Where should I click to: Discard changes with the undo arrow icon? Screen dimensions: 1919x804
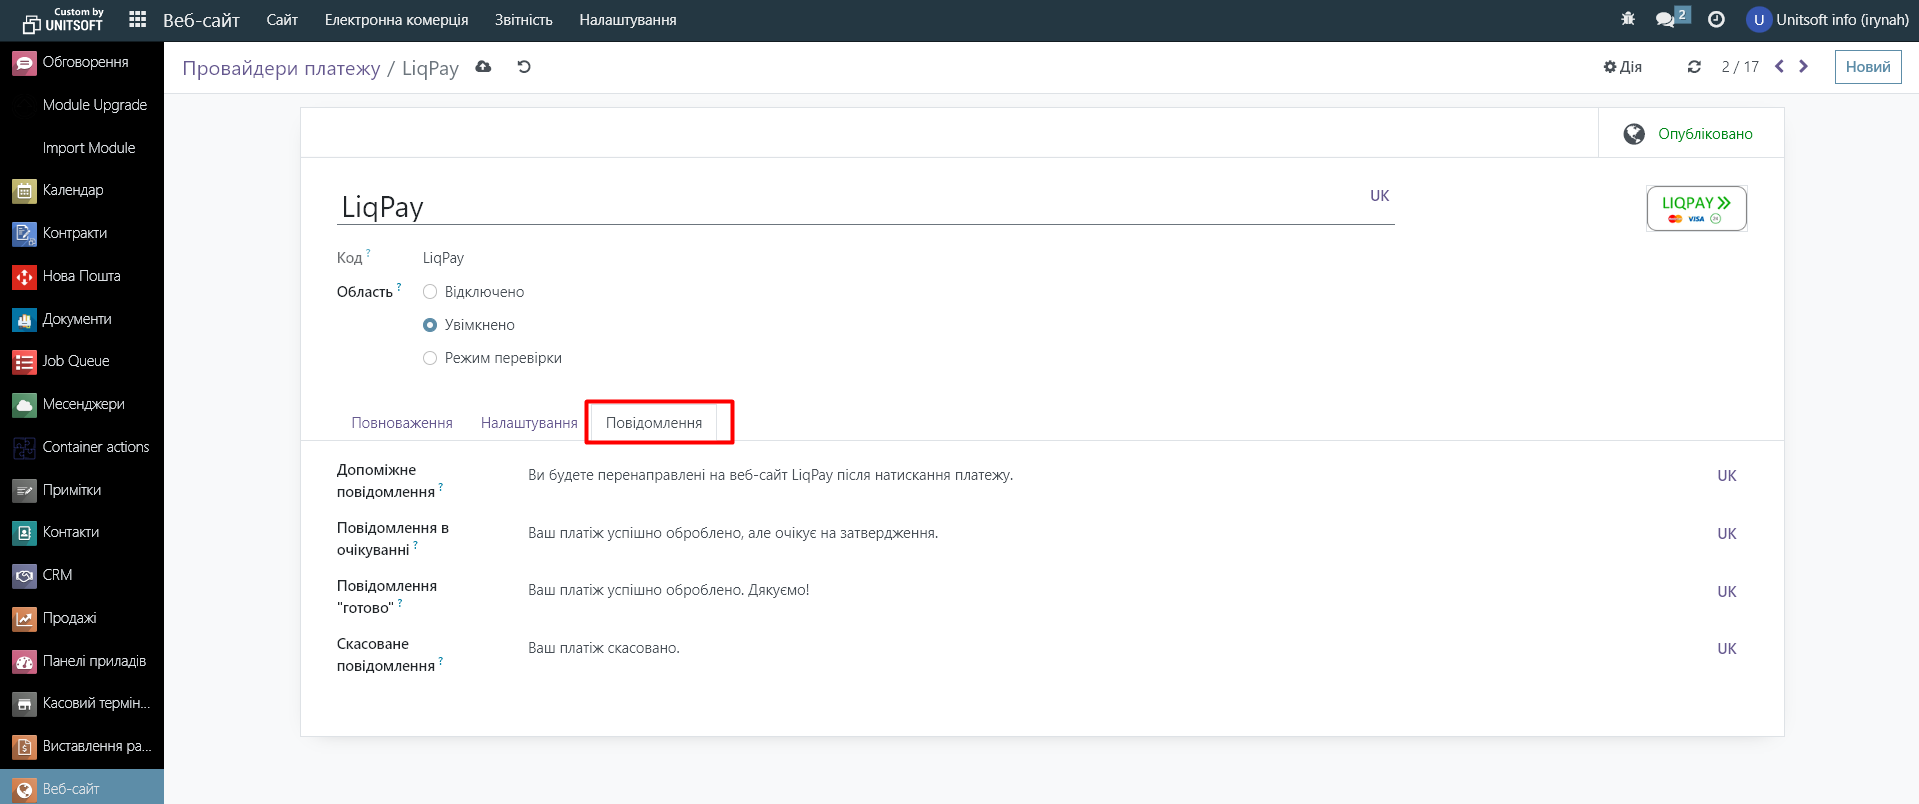click(x=524, y=67)
